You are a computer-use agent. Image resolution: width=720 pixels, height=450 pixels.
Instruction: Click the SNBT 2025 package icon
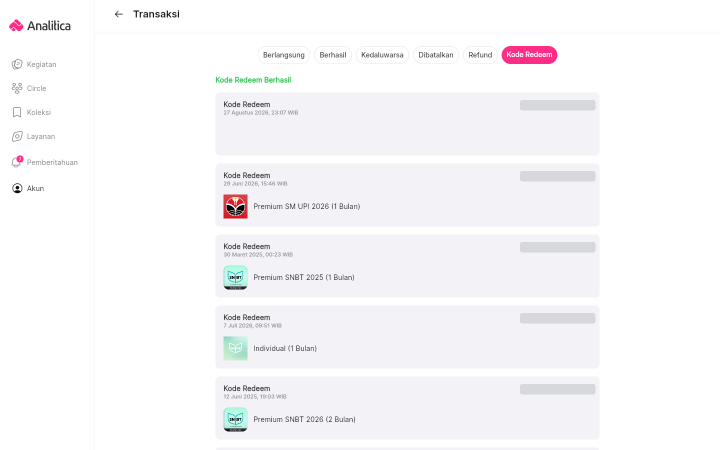pos(235,277)
